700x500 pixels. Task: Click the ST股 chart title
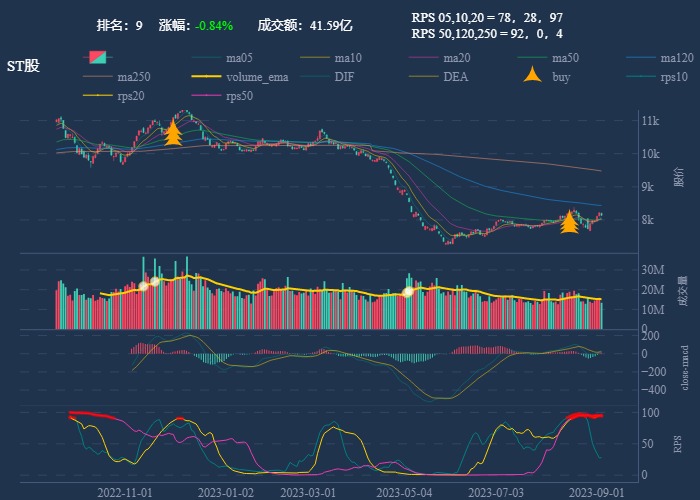point(24,66)
